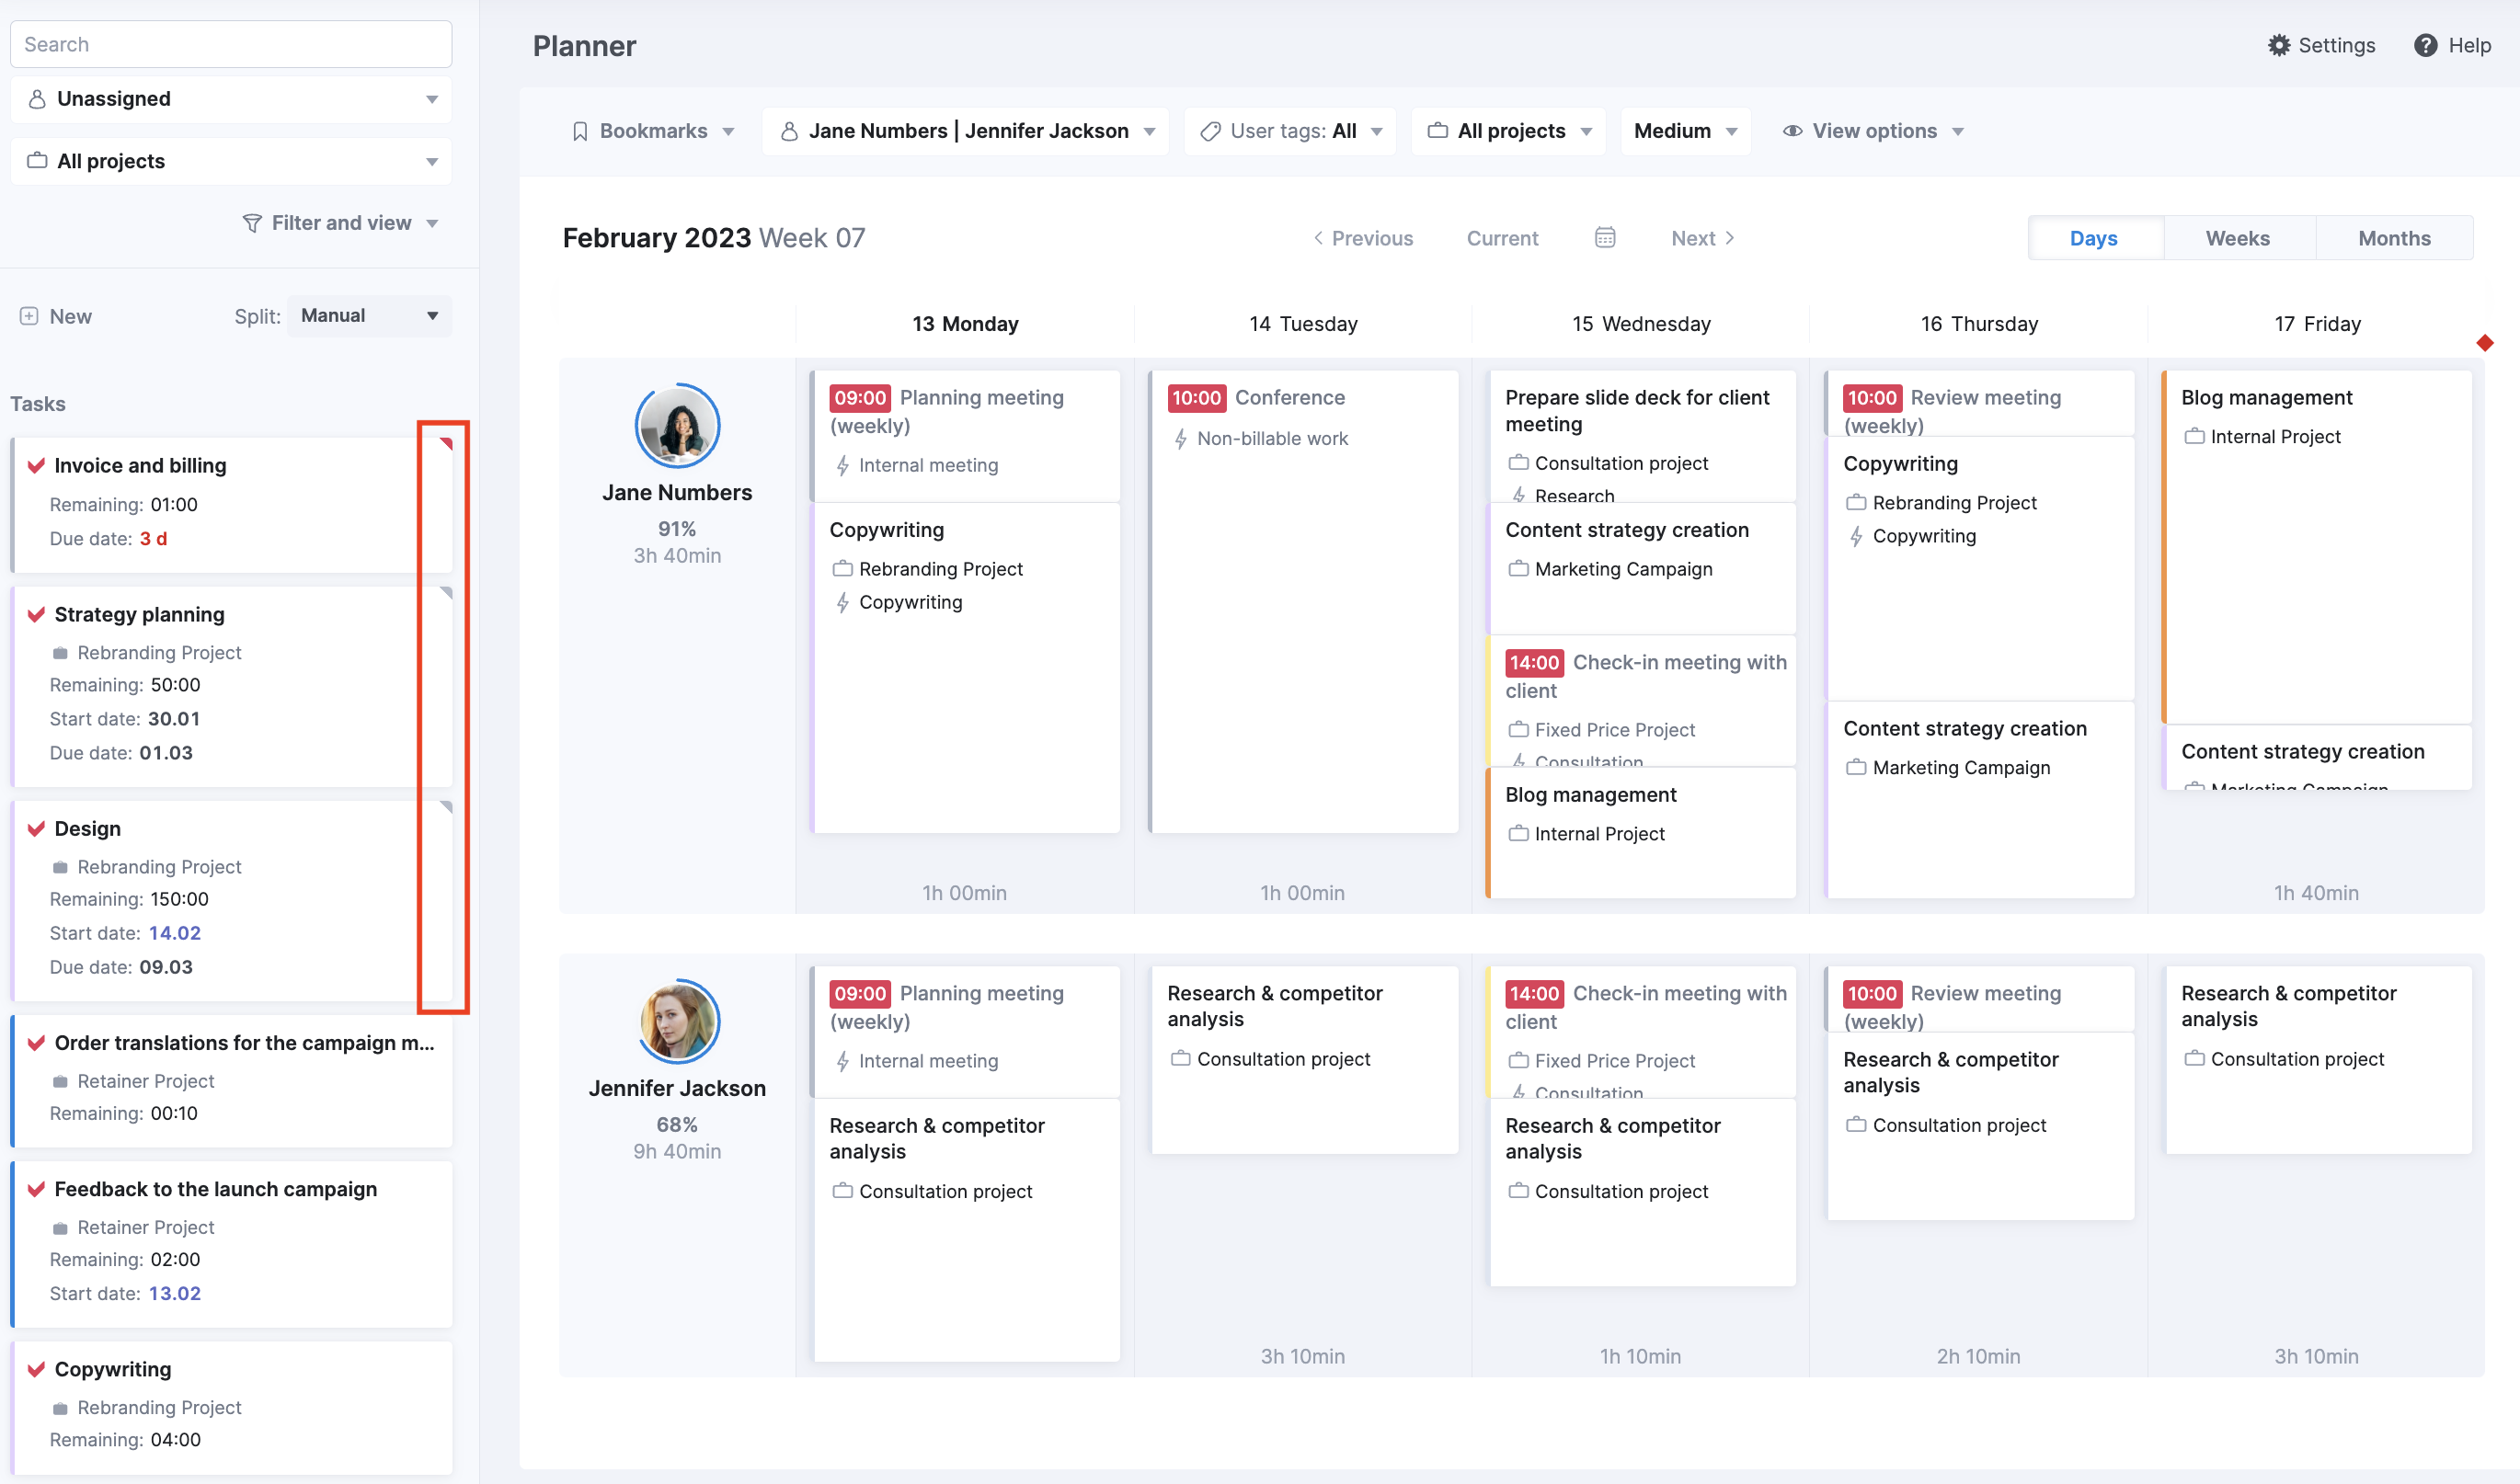The image size is (2520, 1484).
Task: Open Jane's 09:00 Planning meeting on Monday
Action: (965, 435)
